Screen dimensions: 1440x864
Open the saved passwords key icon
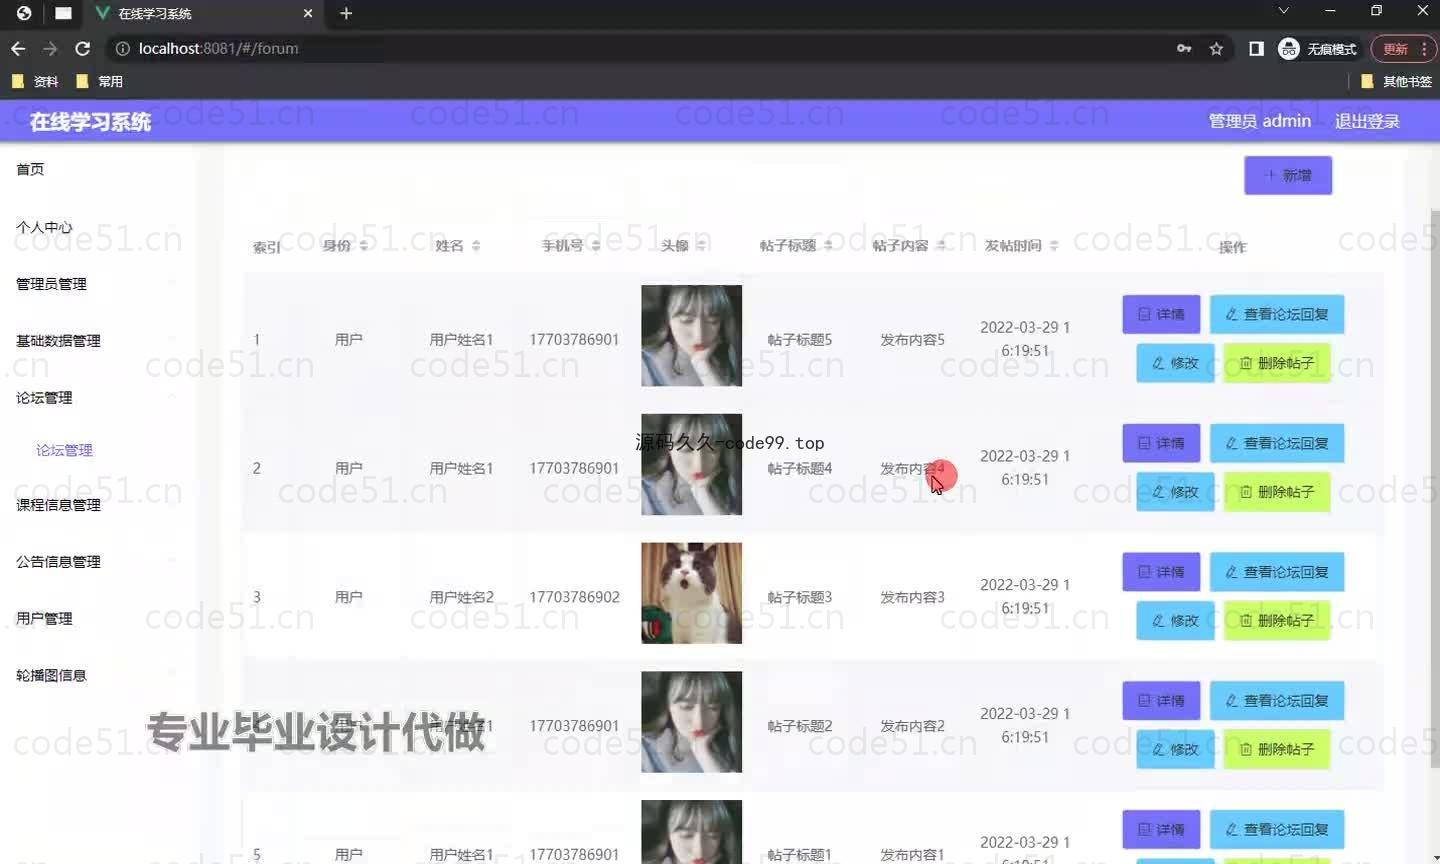pyautogui.click(x=1184, y=48)
